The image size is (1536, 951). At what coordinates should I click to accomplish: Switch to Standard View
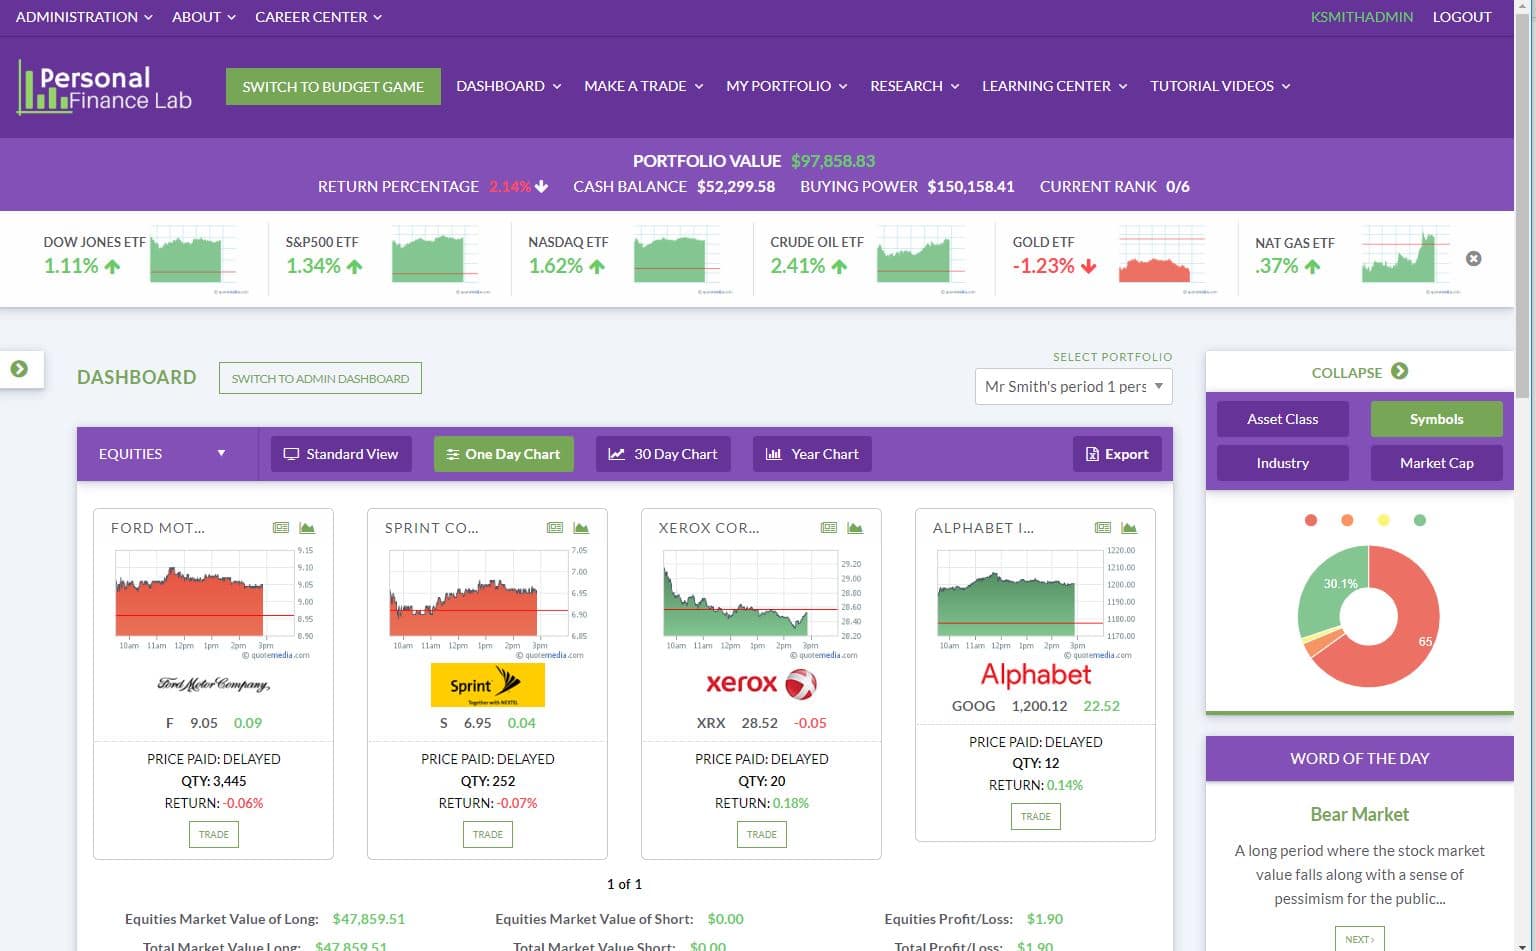pyautogui.click(x=341, y=454)
